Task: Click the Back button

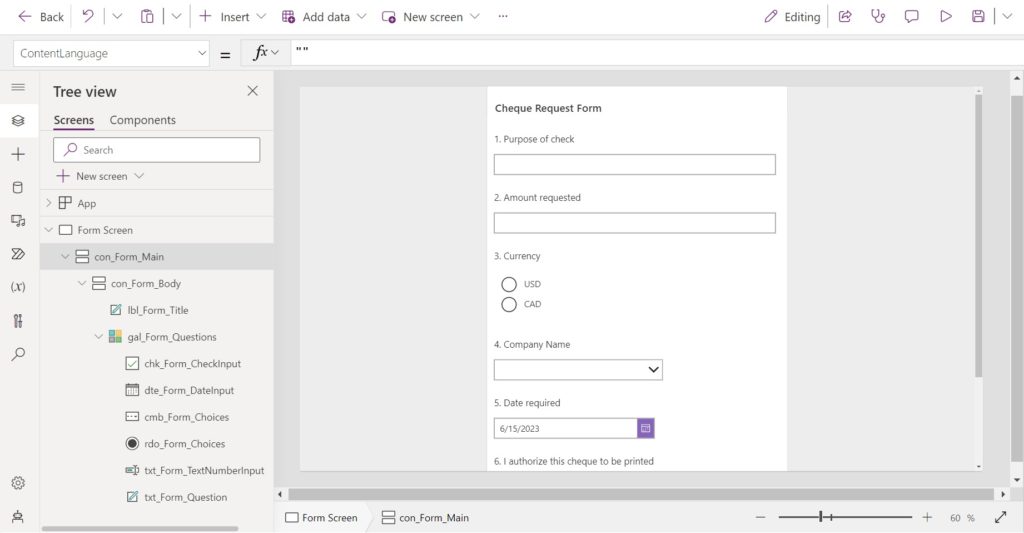Action: 40,16
